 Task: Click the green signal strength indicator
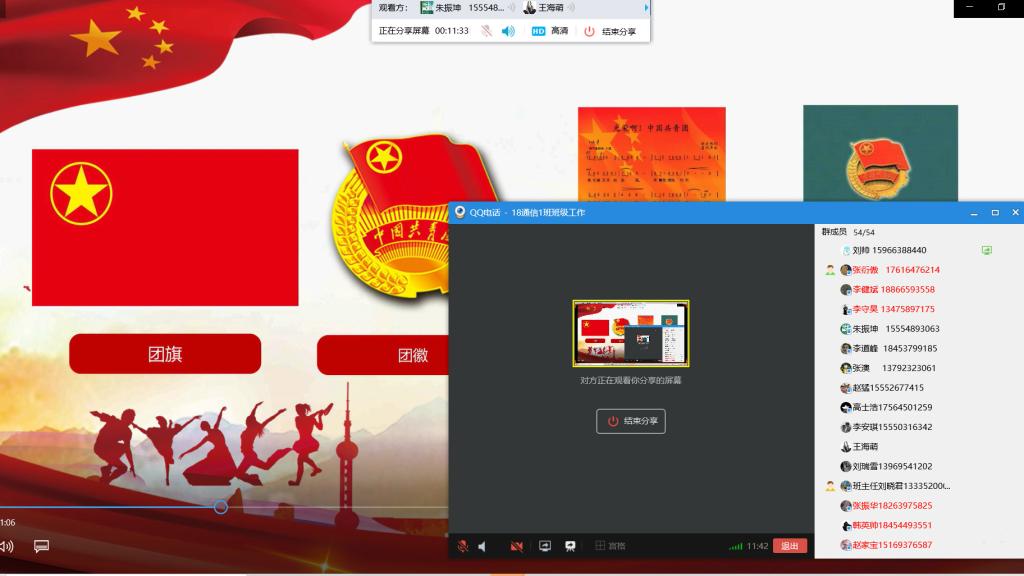click(x=735, y=546)
